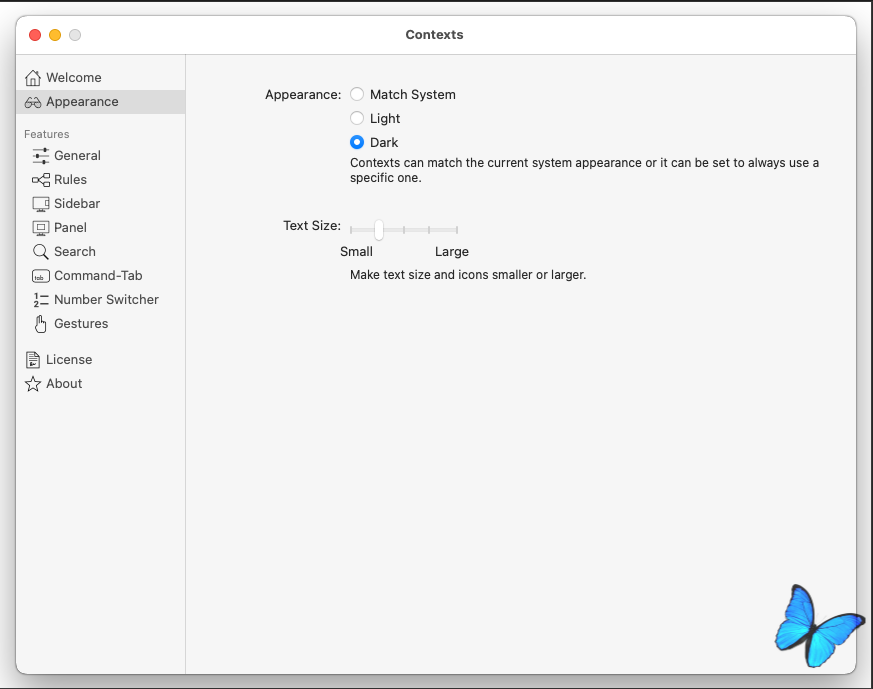Click the Rules branching icon
The width and height of the screenshot is (873, 689).
tap(41, 180)
